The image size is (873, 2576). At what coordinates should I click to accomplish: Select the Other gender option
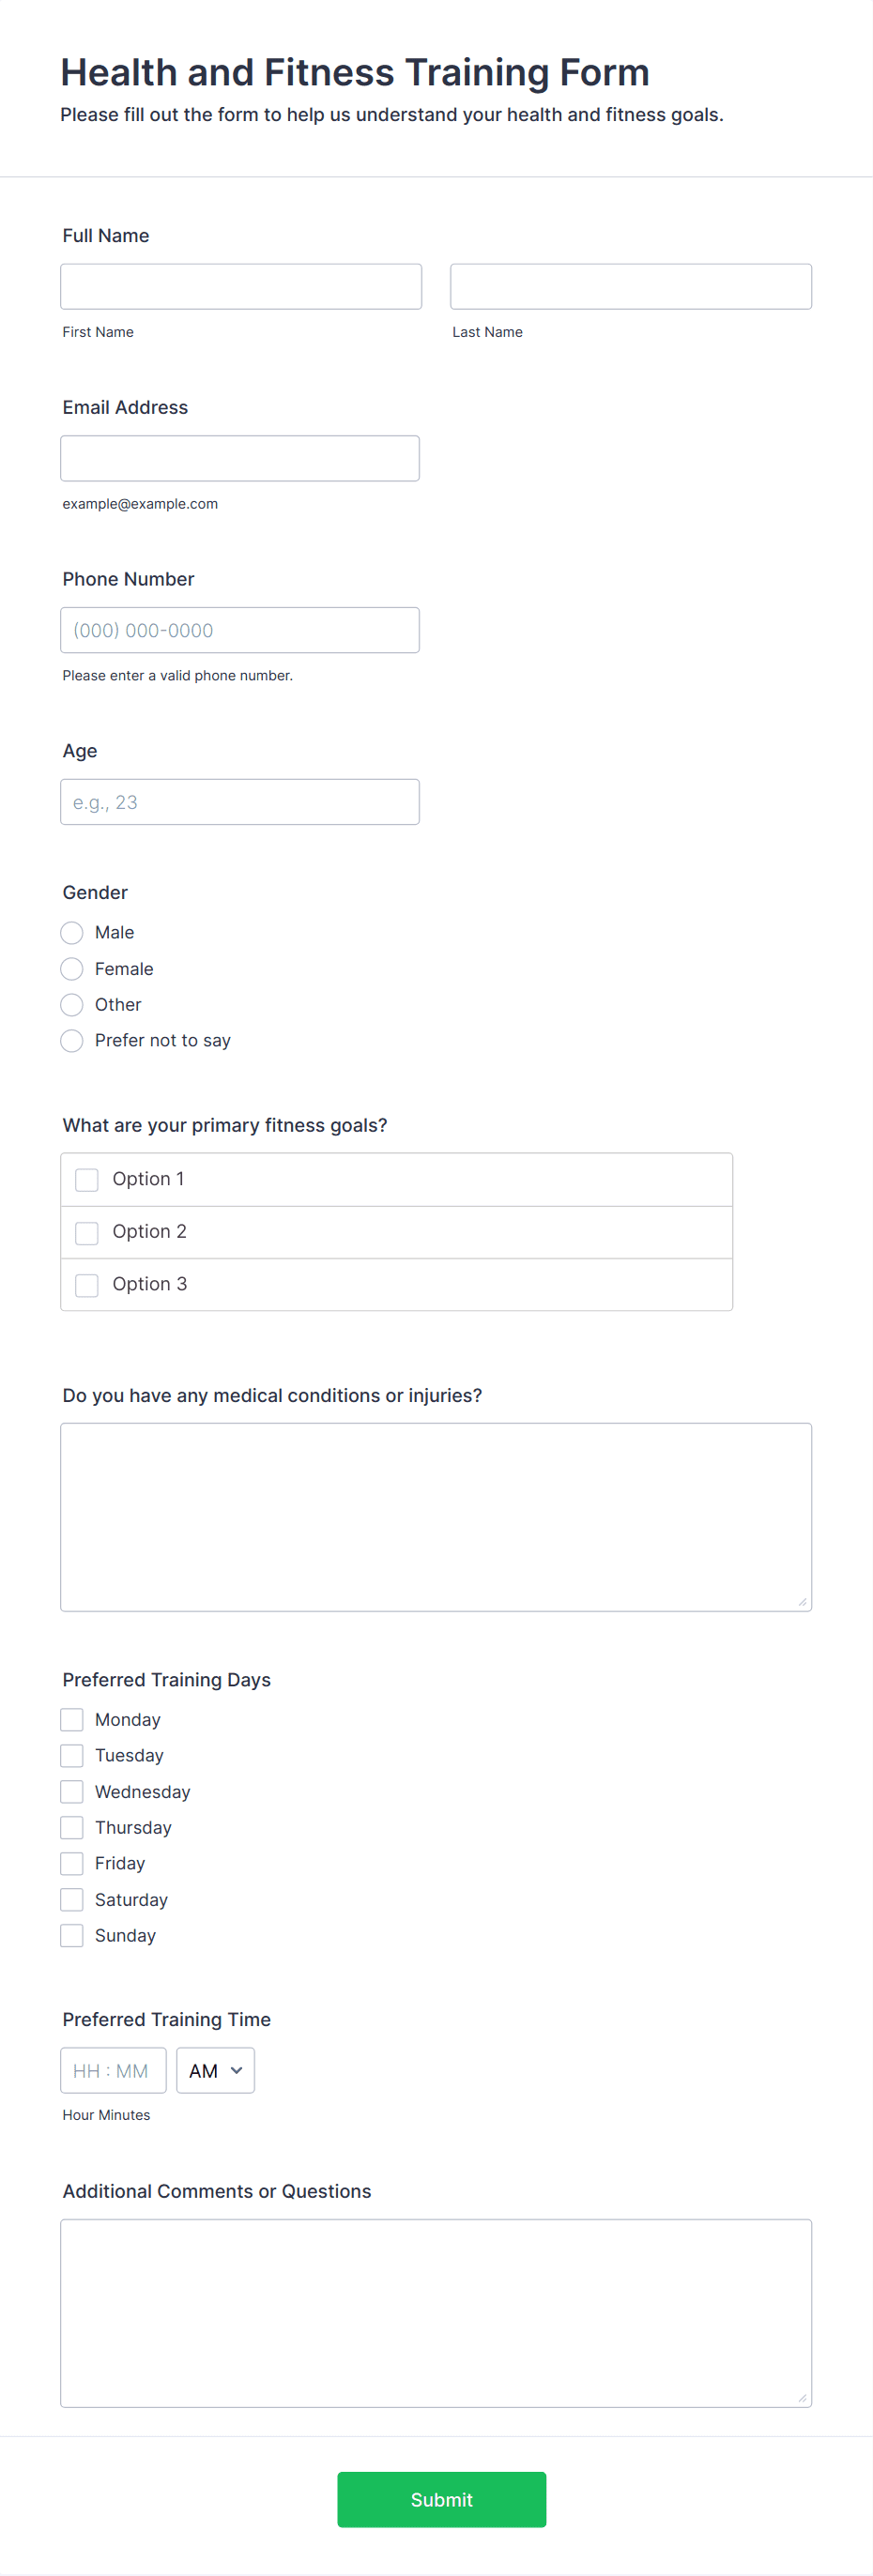(x=71, y=1004)
